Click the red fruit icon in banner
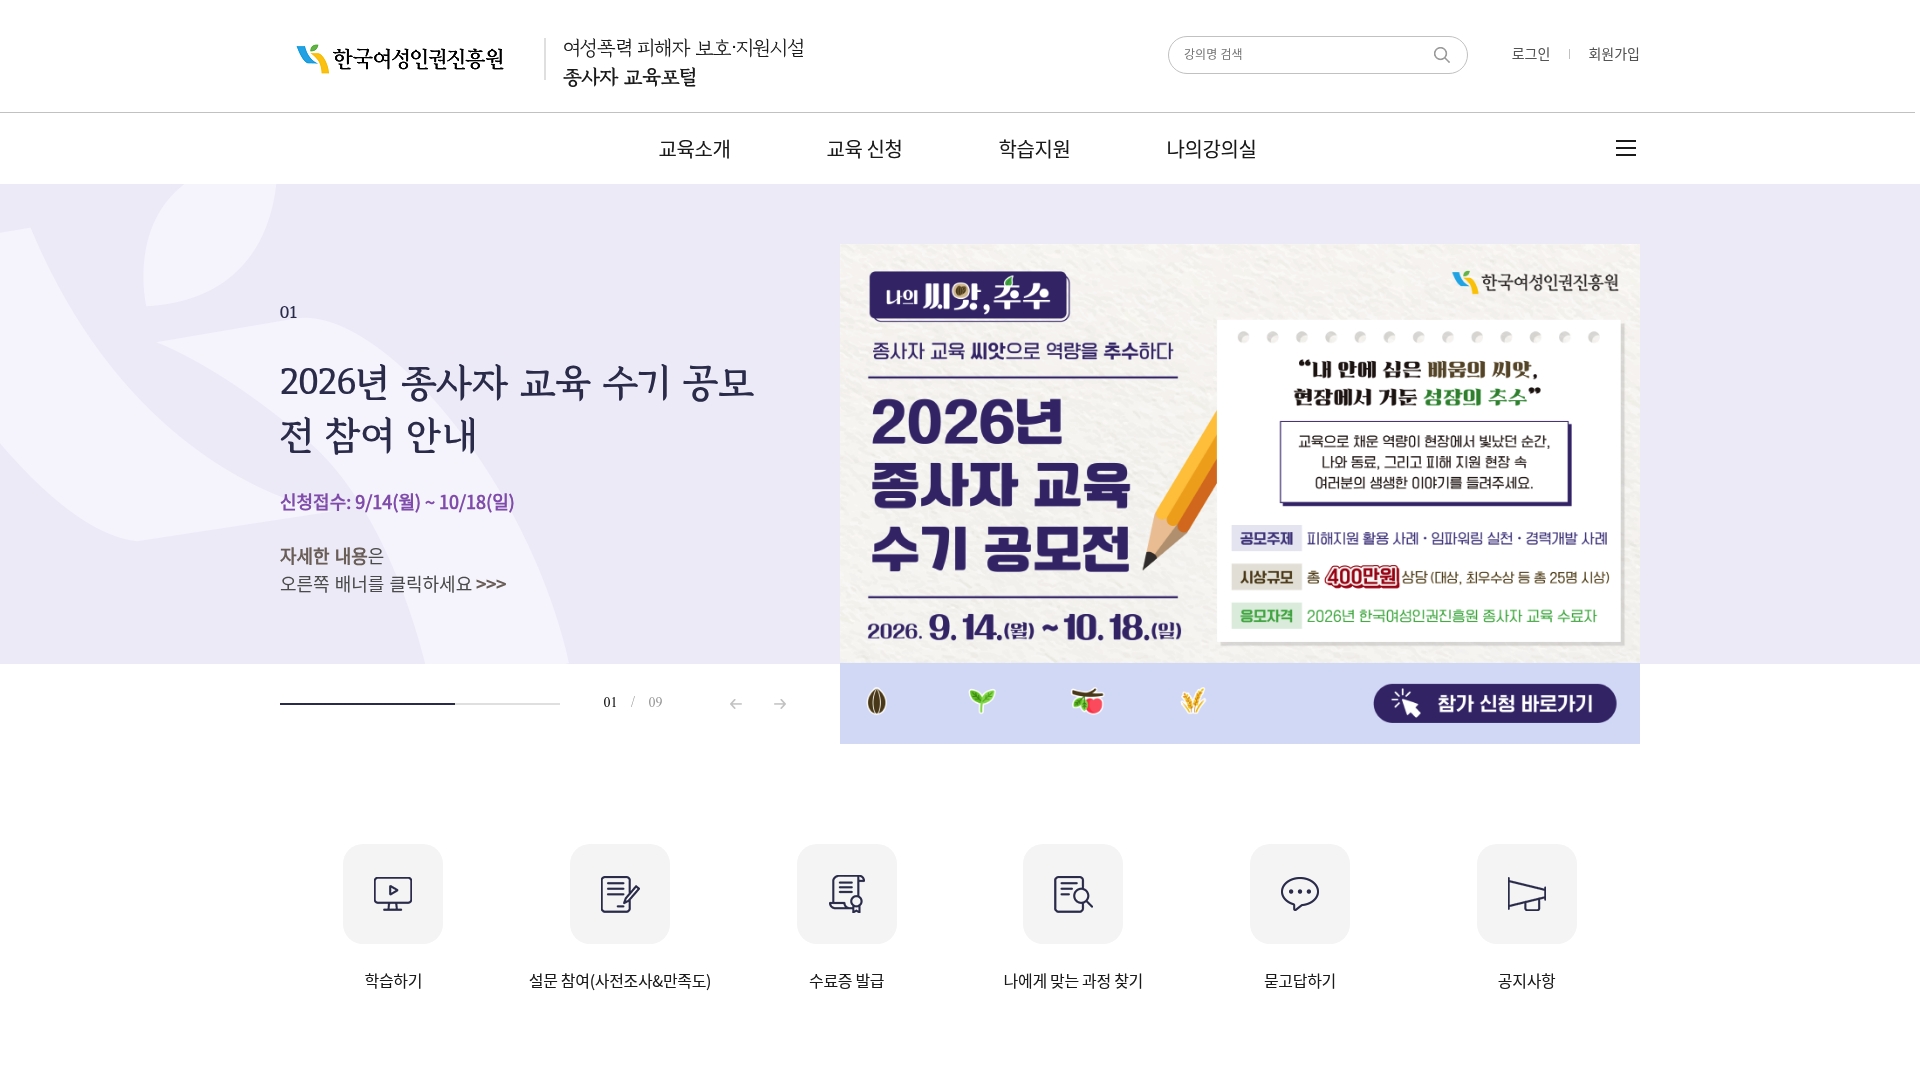This screenshot has height=1080, width=1920. [x=1087, y=701]
